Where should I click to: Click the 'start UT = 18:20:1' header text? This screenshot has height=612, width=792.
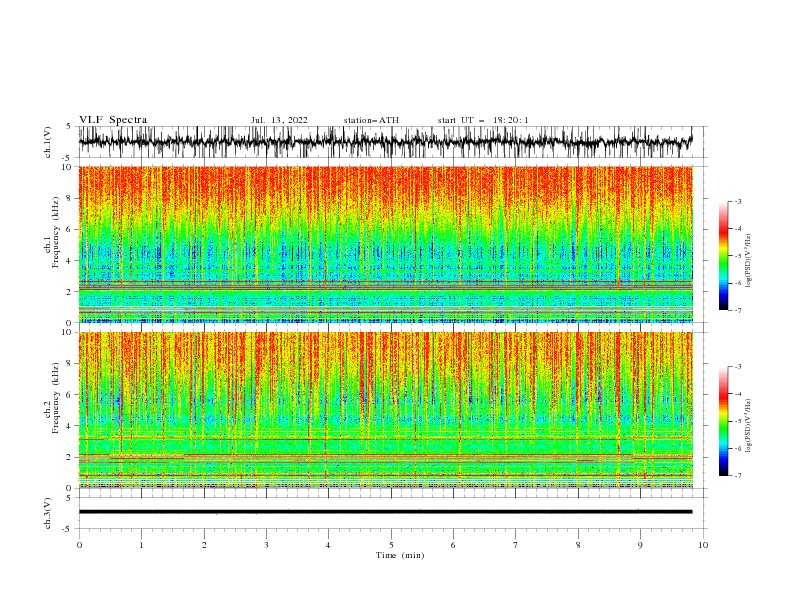(483, 120)
